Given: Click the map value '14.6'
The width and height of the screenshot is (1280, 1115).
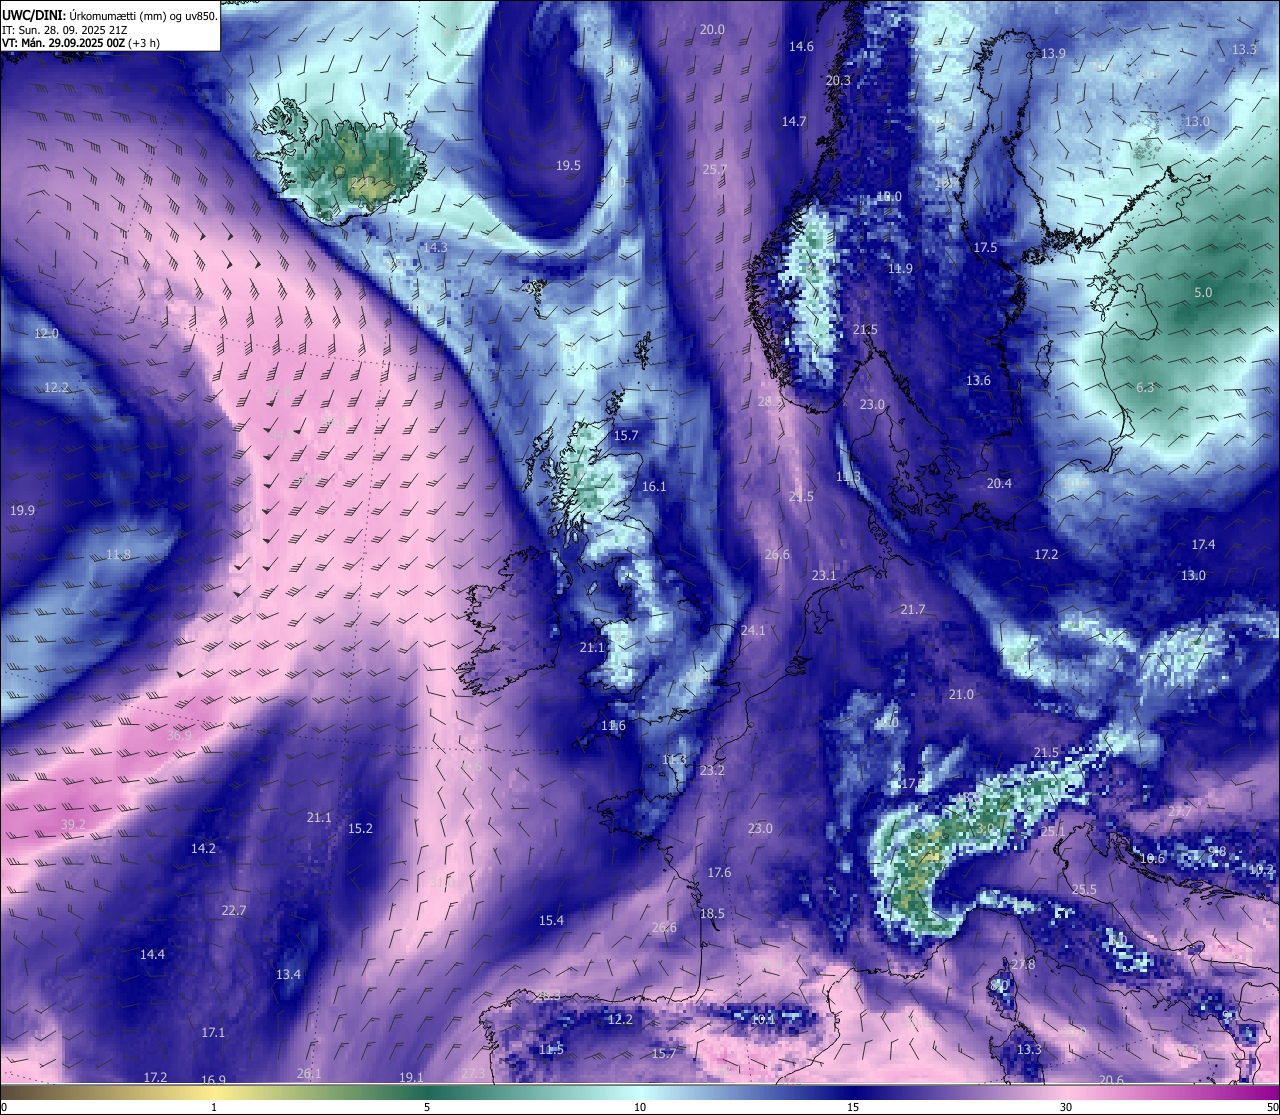Looking at the screenshot, I should pyautogui.click(x=801, y=47).
